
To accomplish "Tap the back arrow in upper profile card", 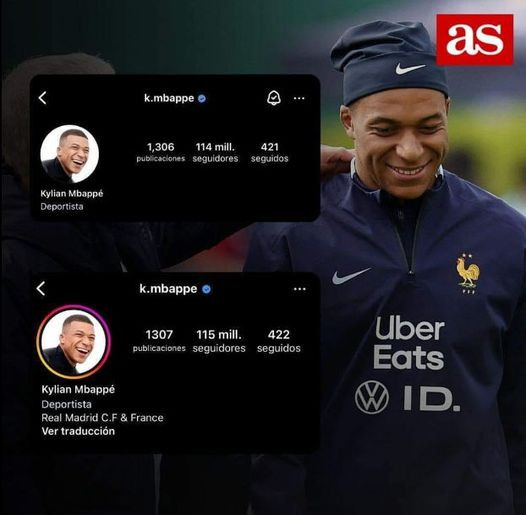I will [x=43, y=98].
